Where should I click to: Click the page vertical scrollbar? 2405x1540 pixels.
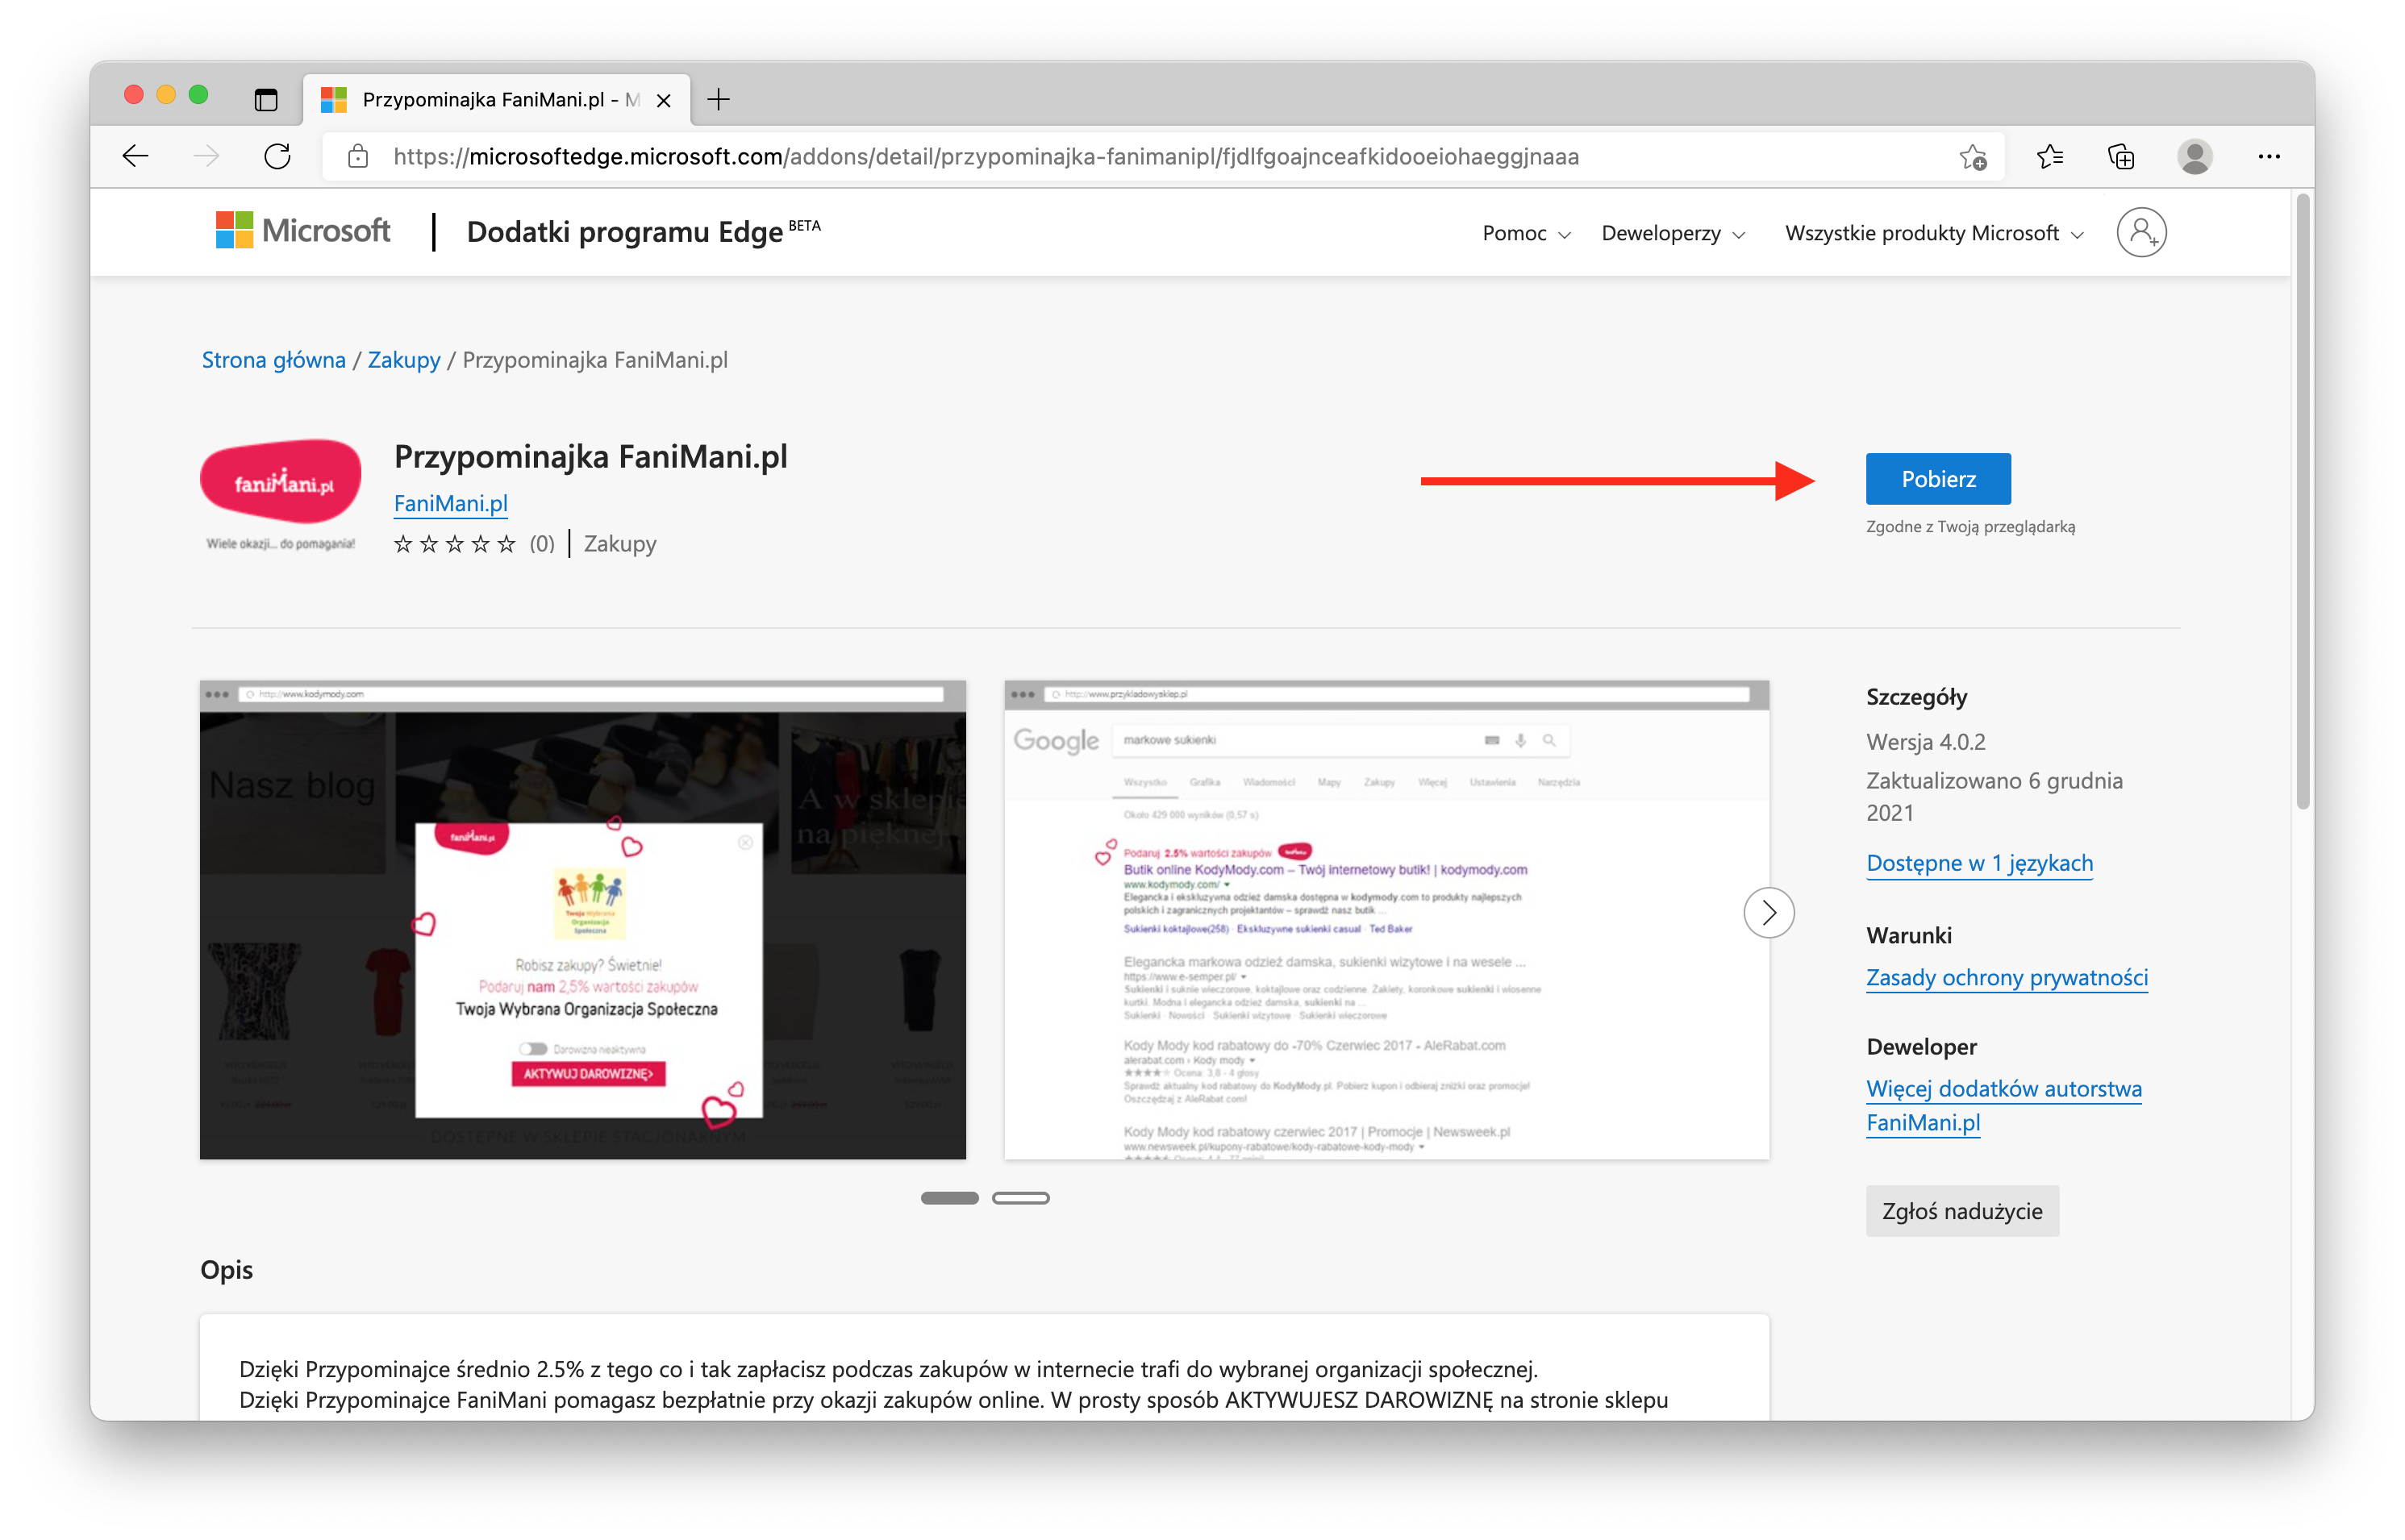(x=2302, y=500)
